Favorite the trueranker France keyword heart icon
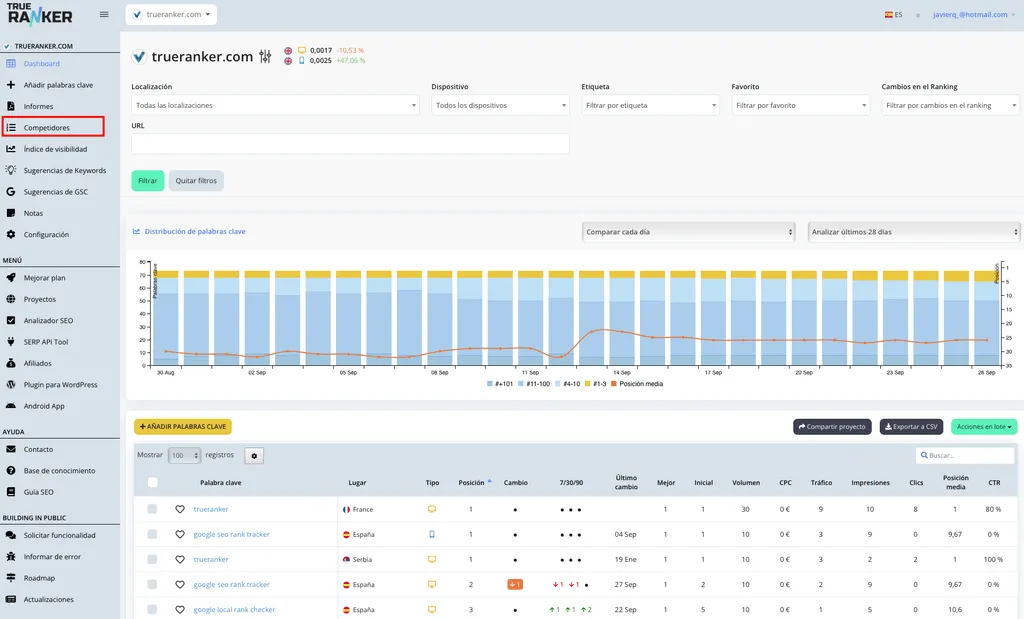 click(180, 509)
